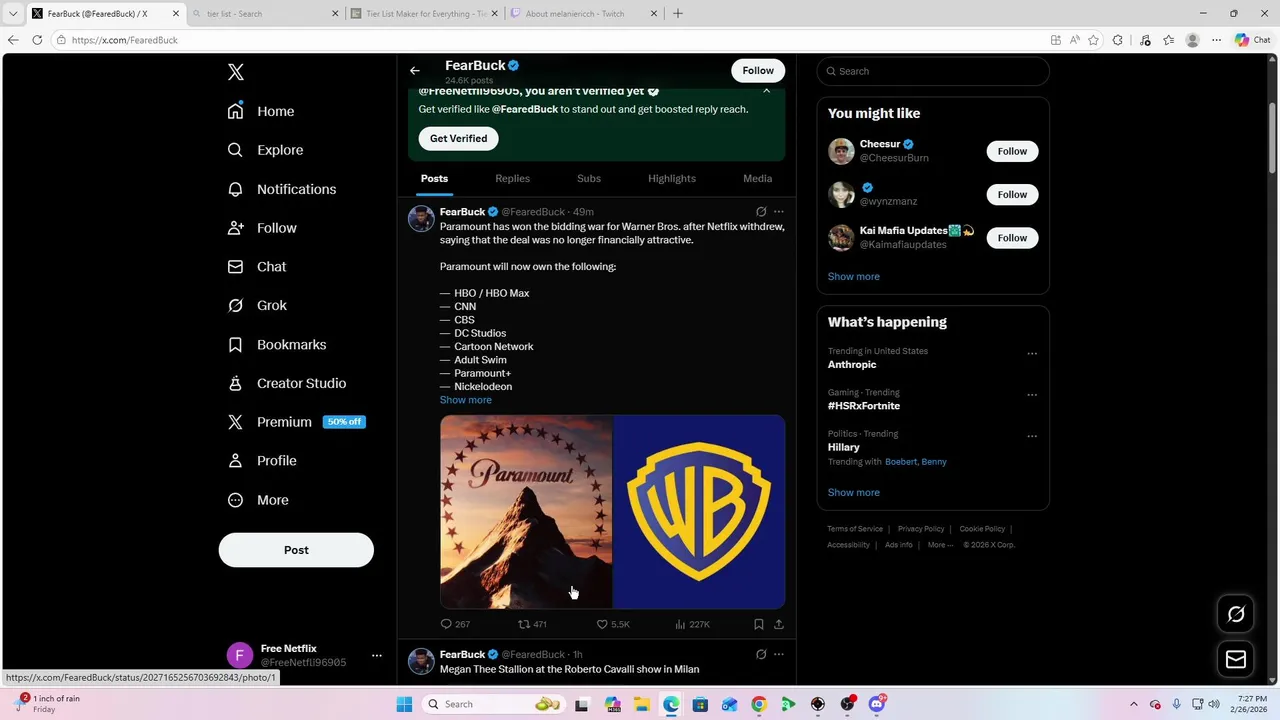The width and height of the screenshot is (1280, 720).
Task: Open Bookmarks in the sidebar
Action: click(277, 345)
